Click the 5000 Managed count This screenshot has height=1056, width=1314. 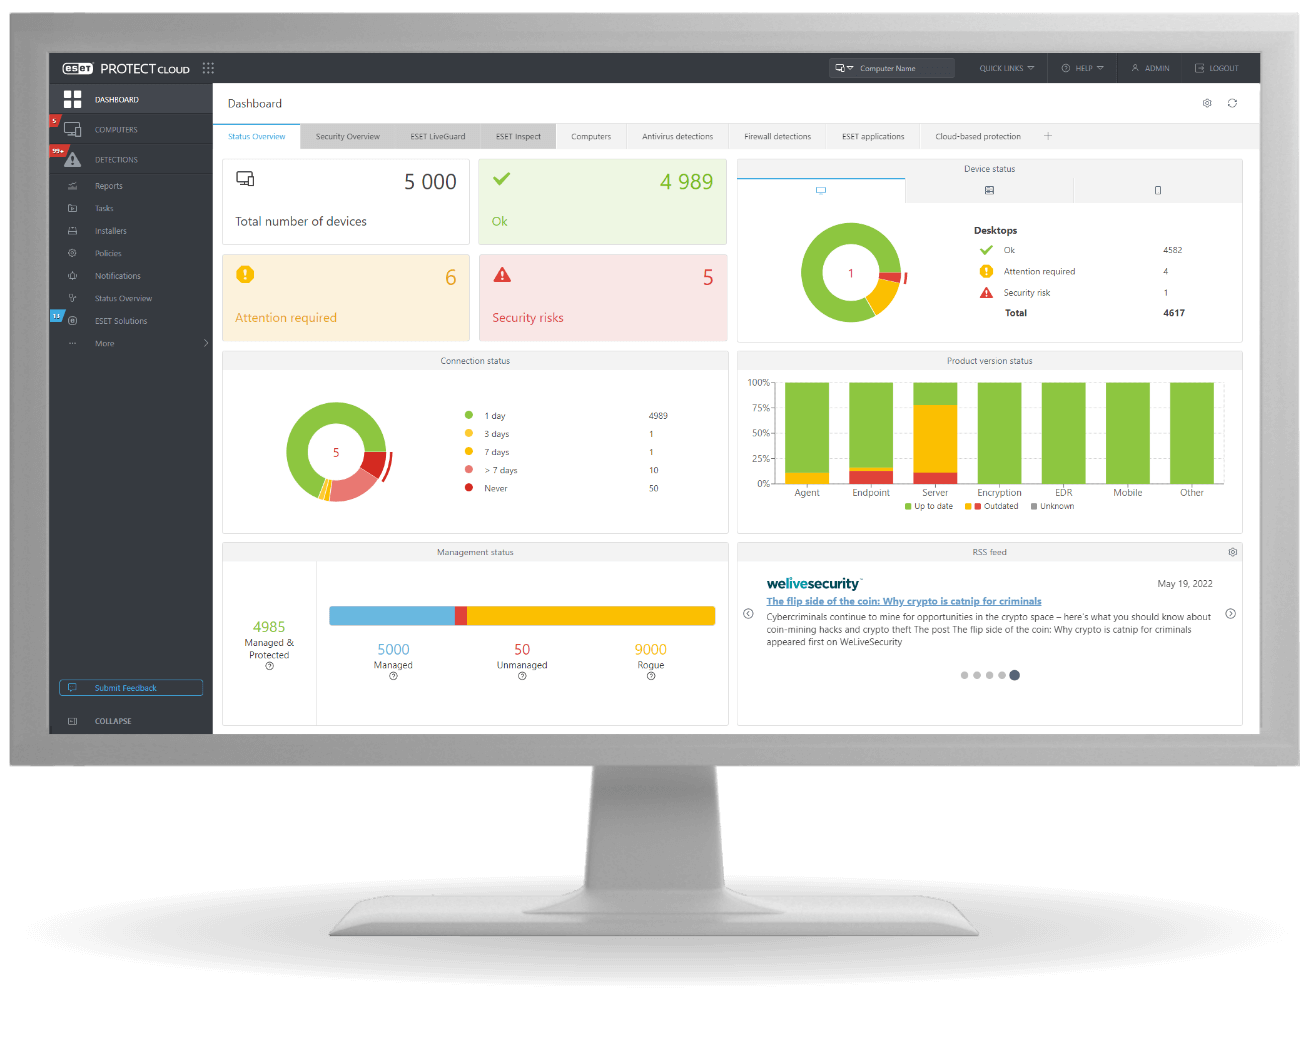(x=393, y=649)
